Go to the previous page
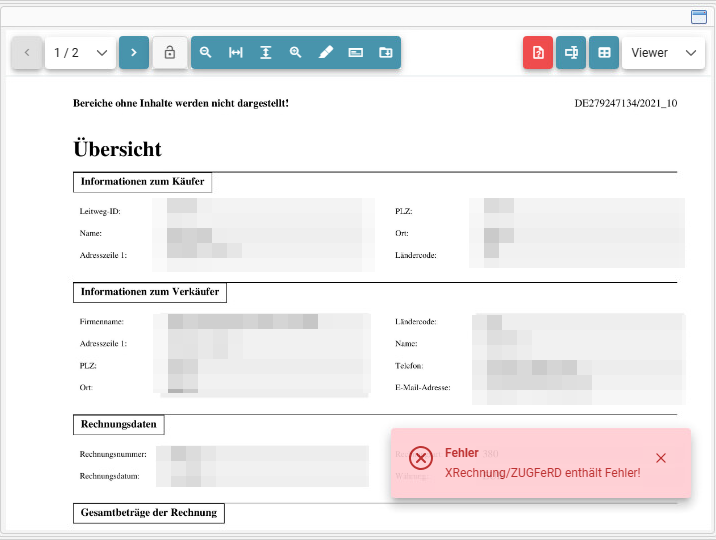Image resolution: width=716 pixels, height=540 pixels. coord(27,52)
